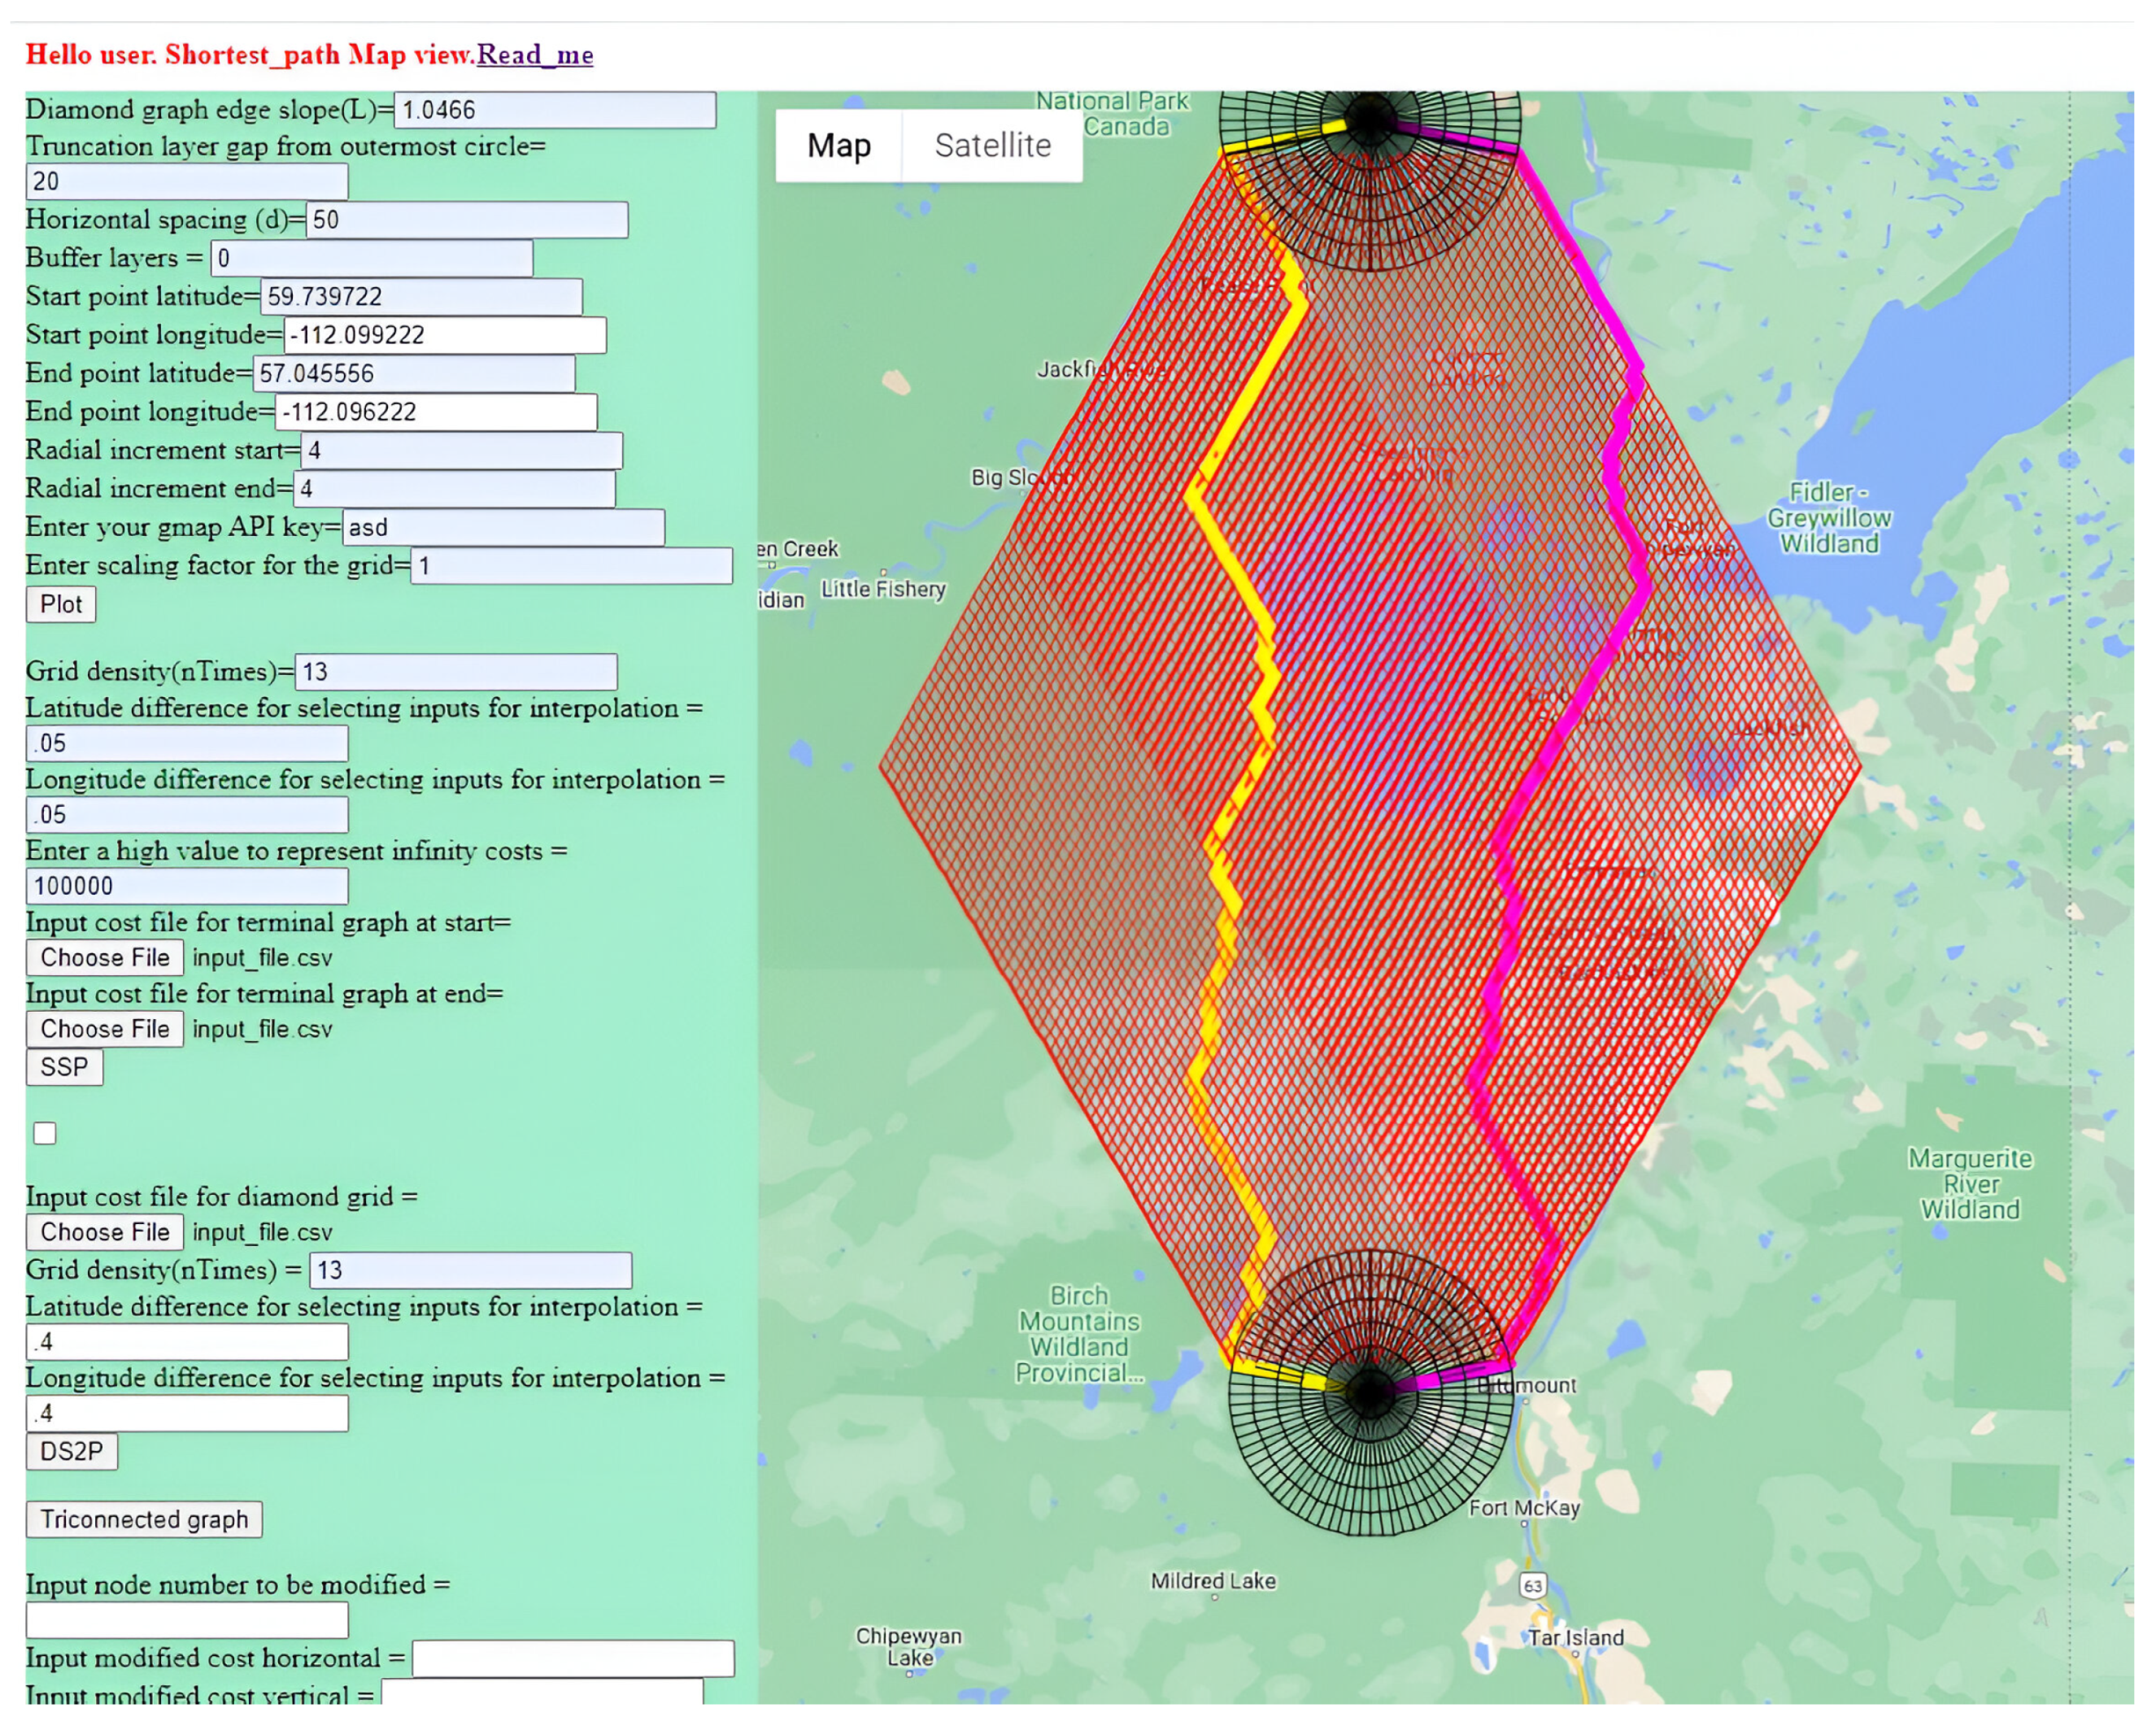The width and height of the screenshot is (2156, 1730).
Task: Click the Triconnected graph button
Action: coord(144,1519)
